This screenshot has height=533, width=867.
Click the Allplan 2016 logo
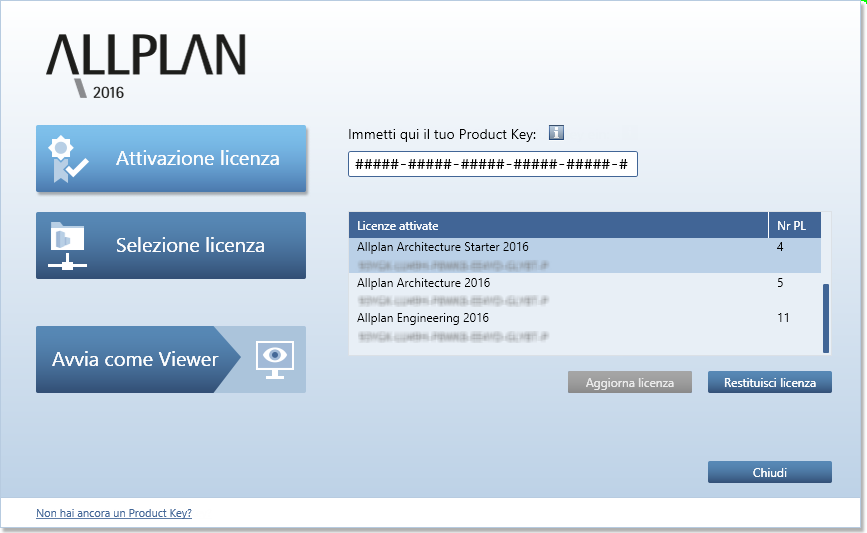pos(145,66)
